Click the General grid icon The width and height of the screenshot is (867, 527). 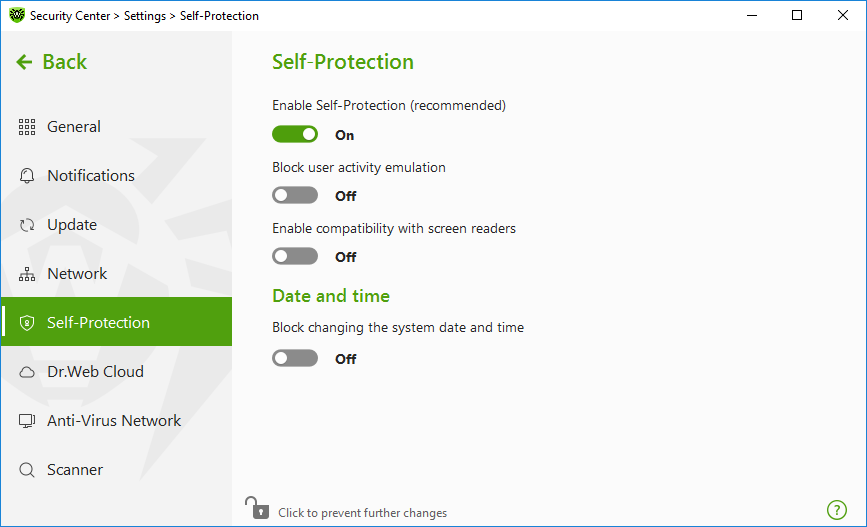tap(27, 127)
